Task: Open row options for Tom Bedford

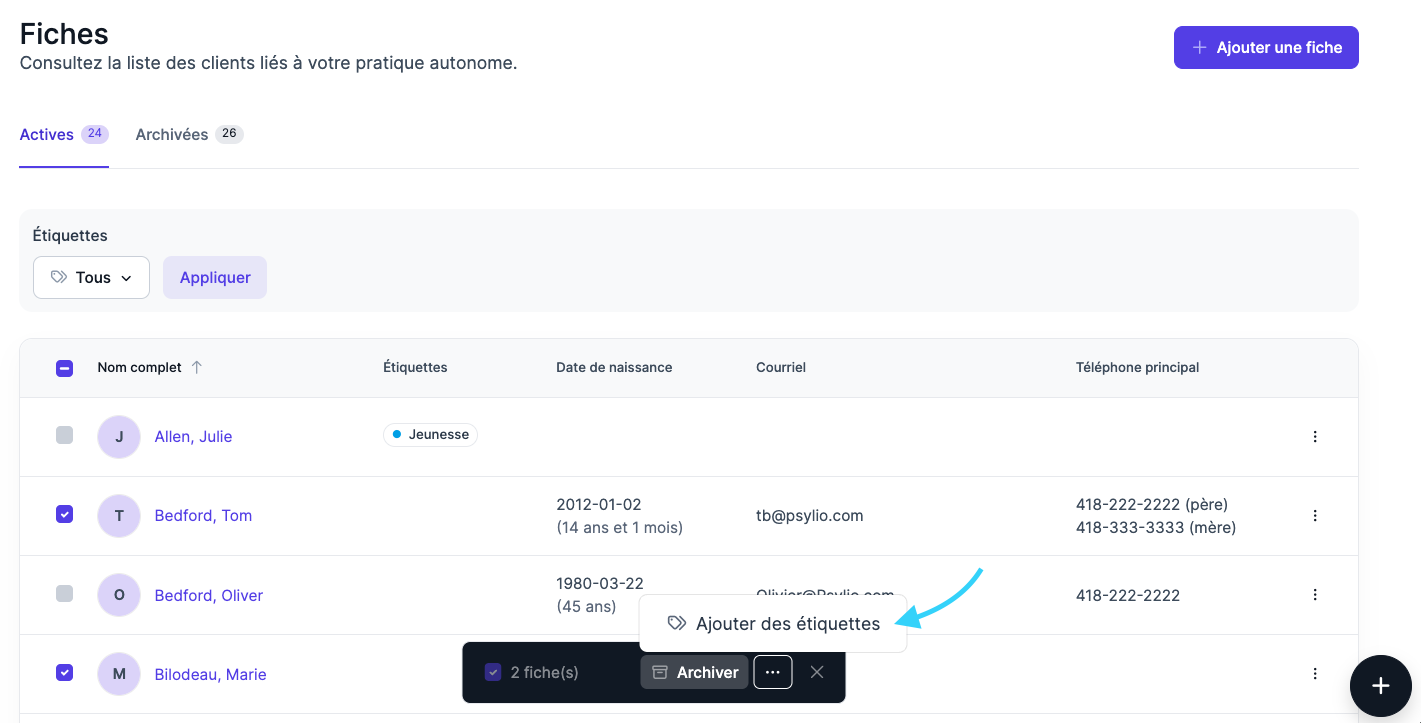Action: click(x=1315, y=516)
